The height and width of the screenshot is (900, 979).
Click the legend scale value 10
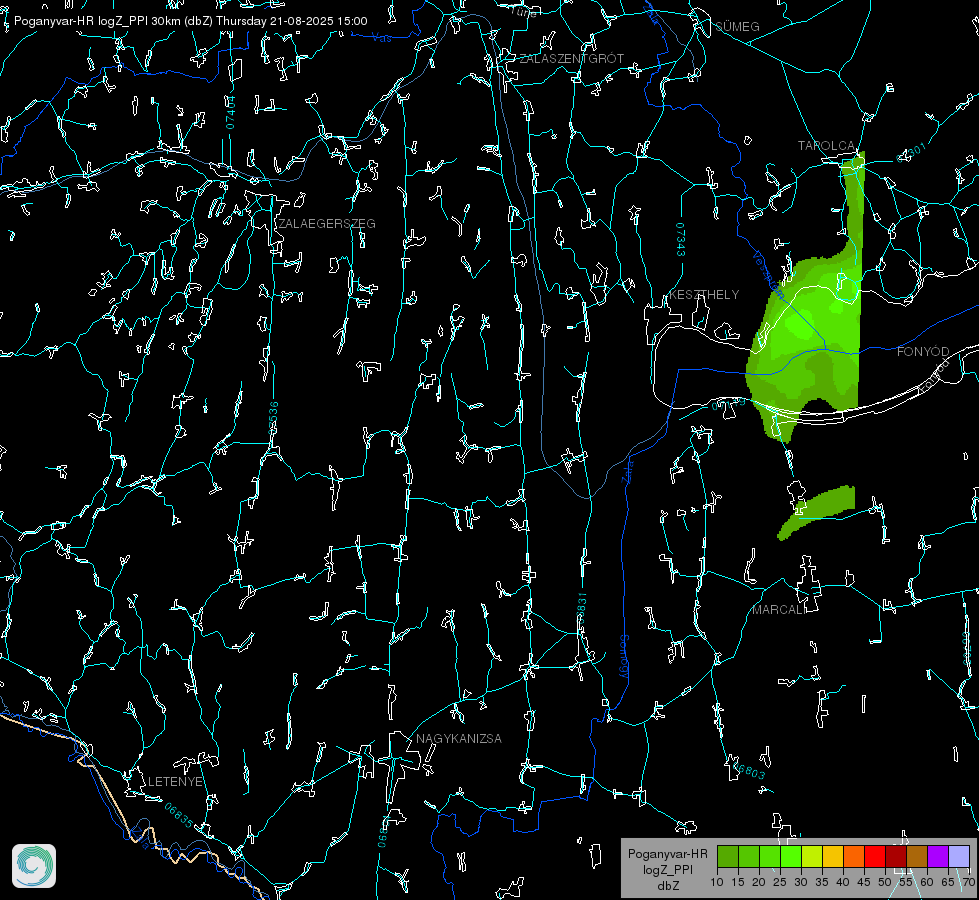tap(717, 882)
